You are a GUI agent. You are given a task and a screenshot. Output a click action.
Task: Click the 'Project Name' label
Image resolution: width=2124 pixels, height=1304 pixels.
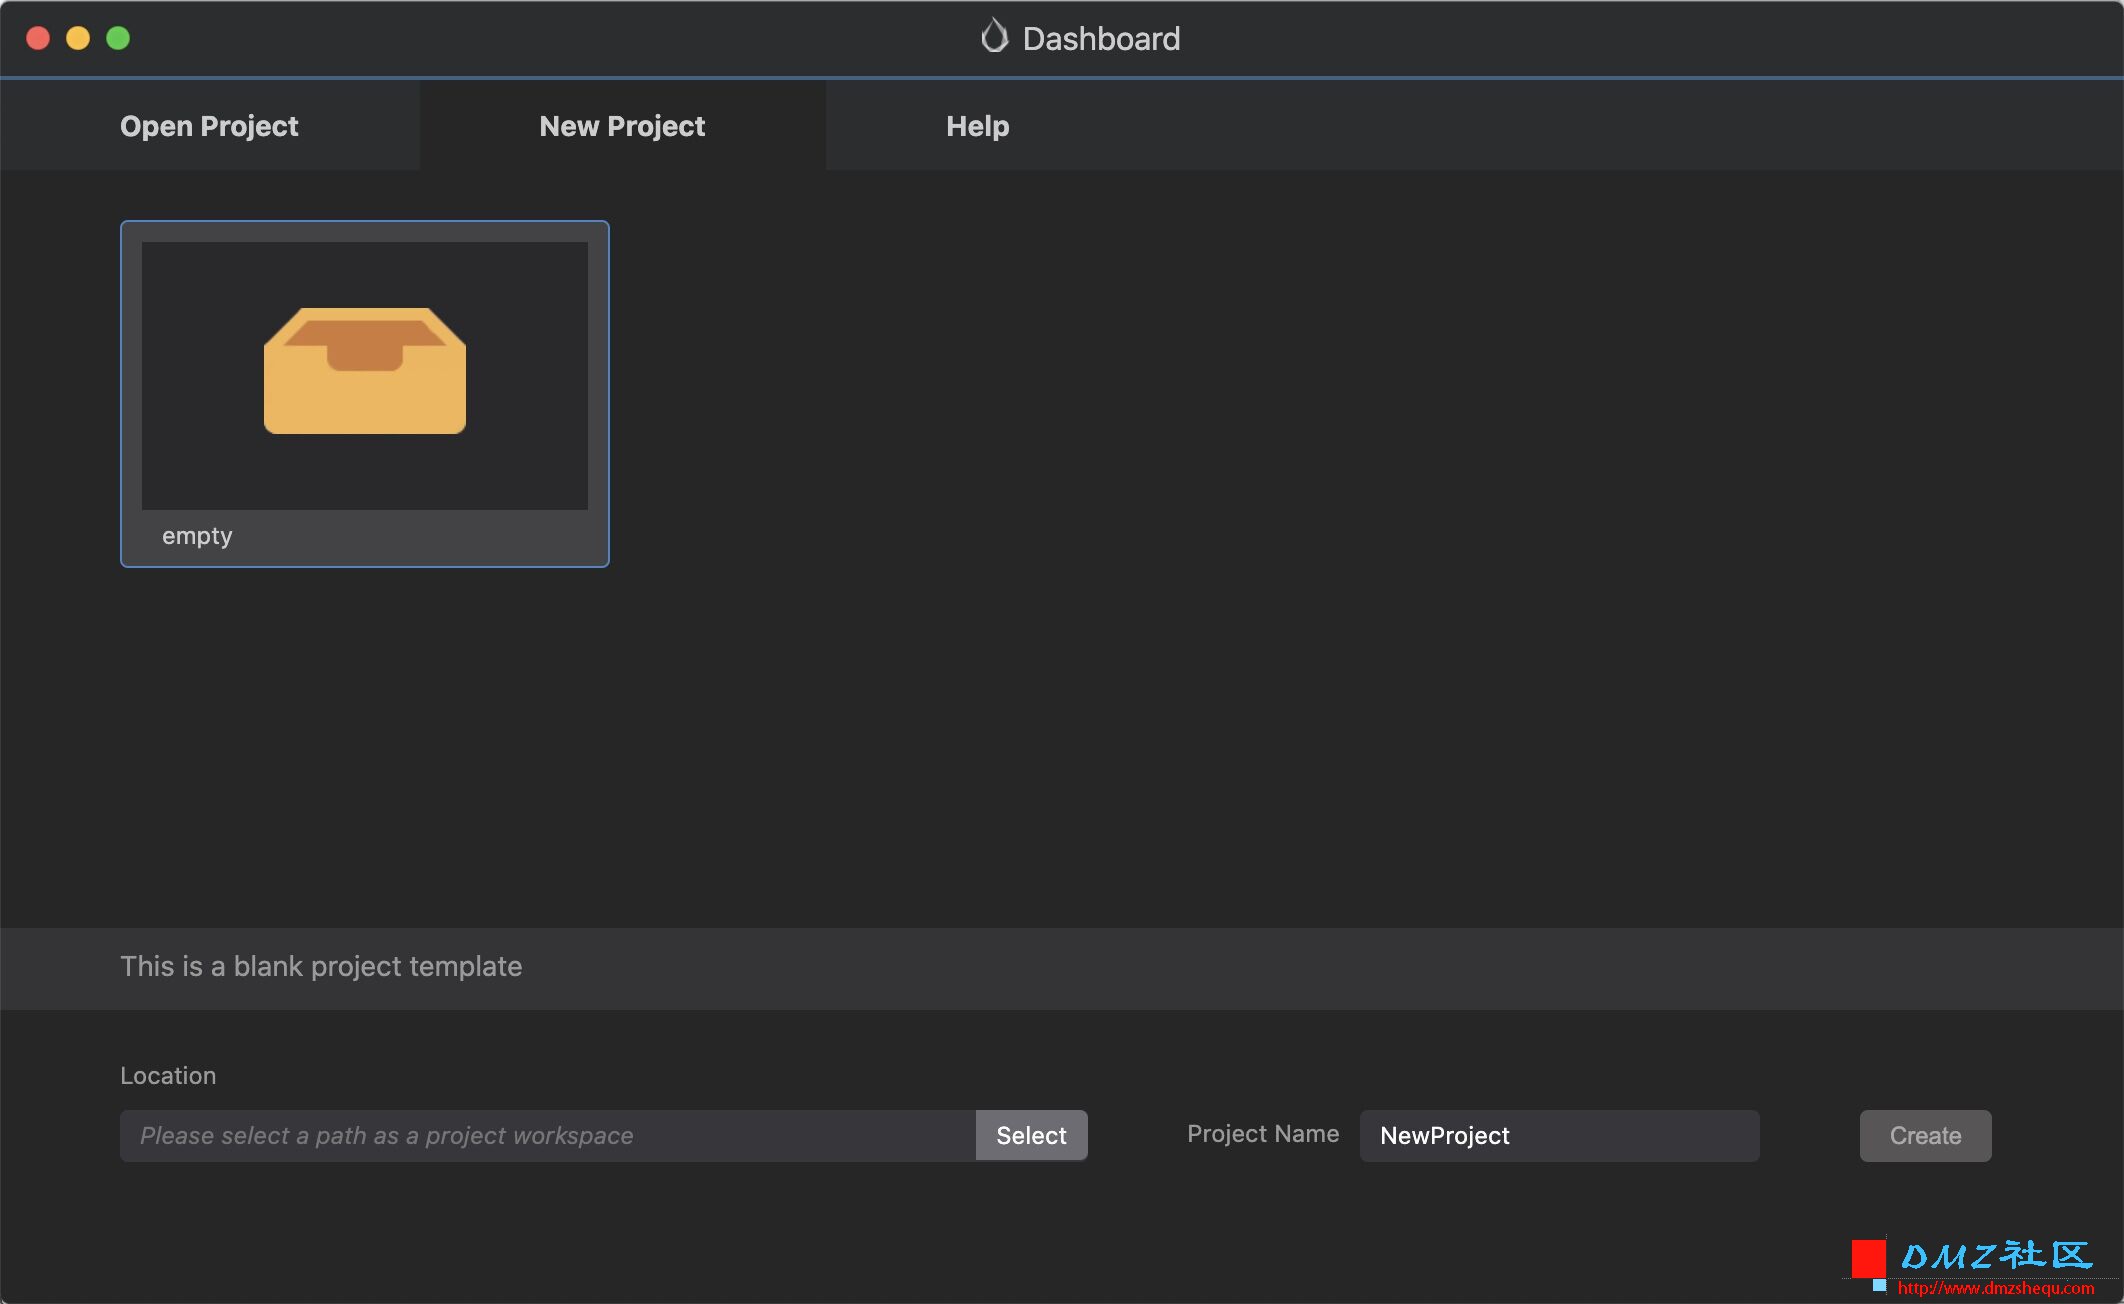pyautogui.click(x=1263, y=1134)
